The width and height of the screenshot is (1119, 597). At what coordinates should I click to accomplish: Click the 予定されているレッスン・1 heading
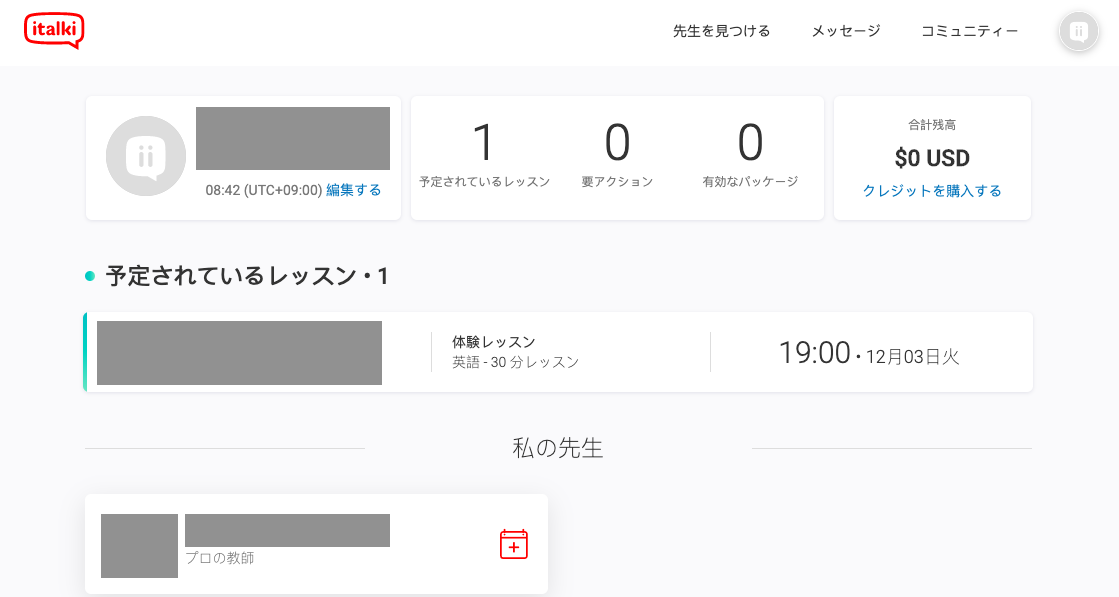click(x=247, y=276)
